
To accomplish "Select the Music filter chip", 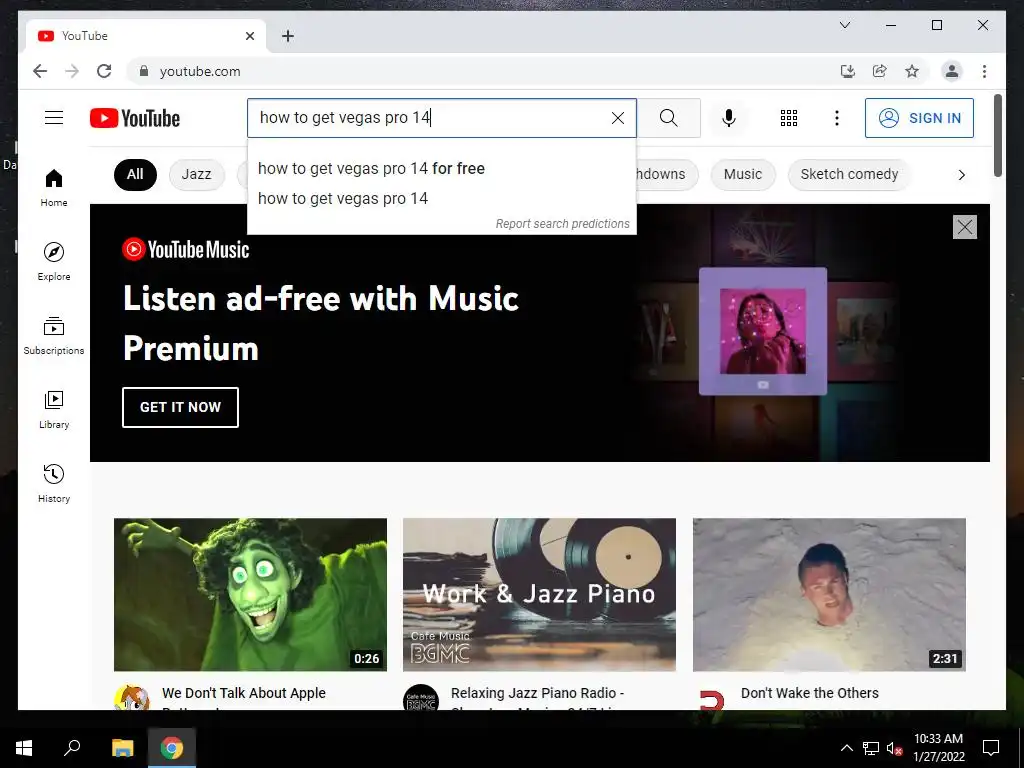I will 743,174.
